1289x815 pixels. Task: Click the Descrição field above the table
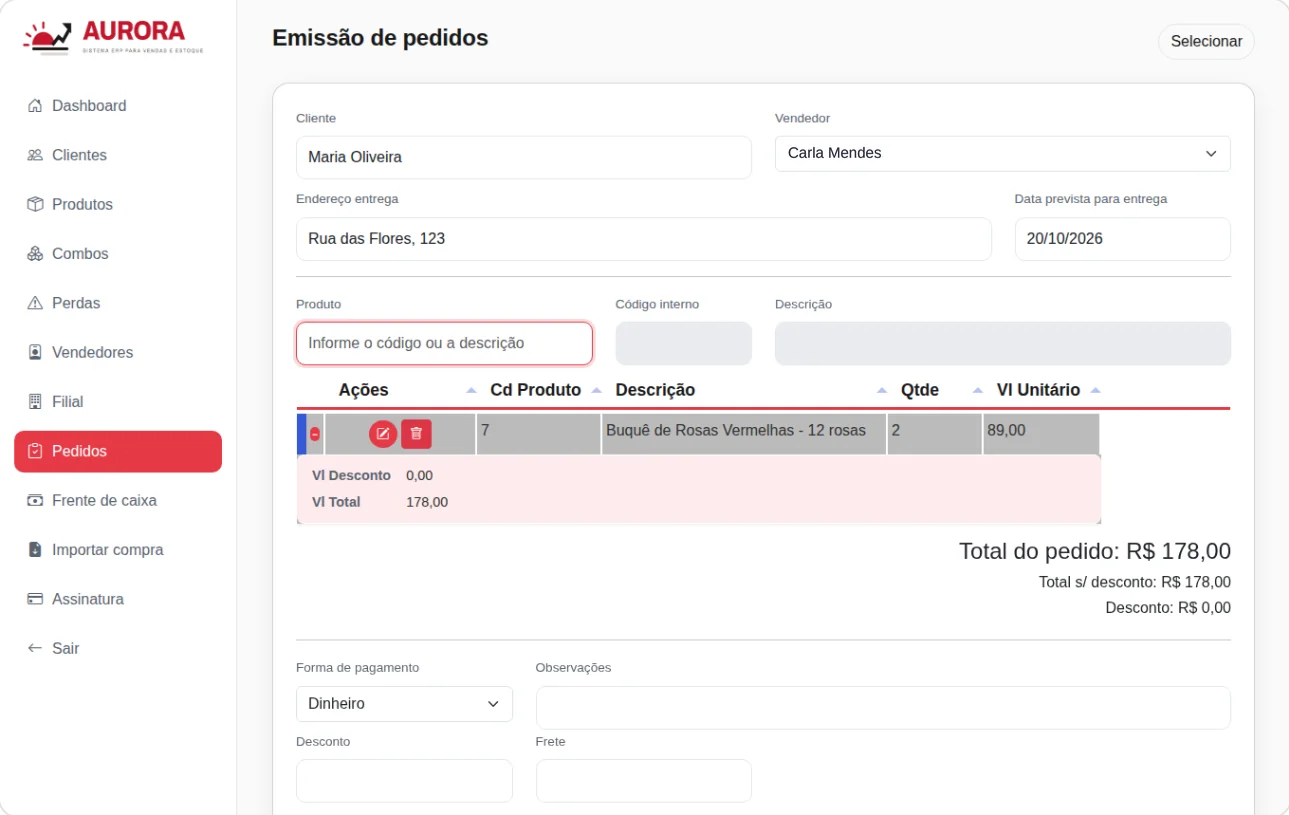coord(1002,343)
